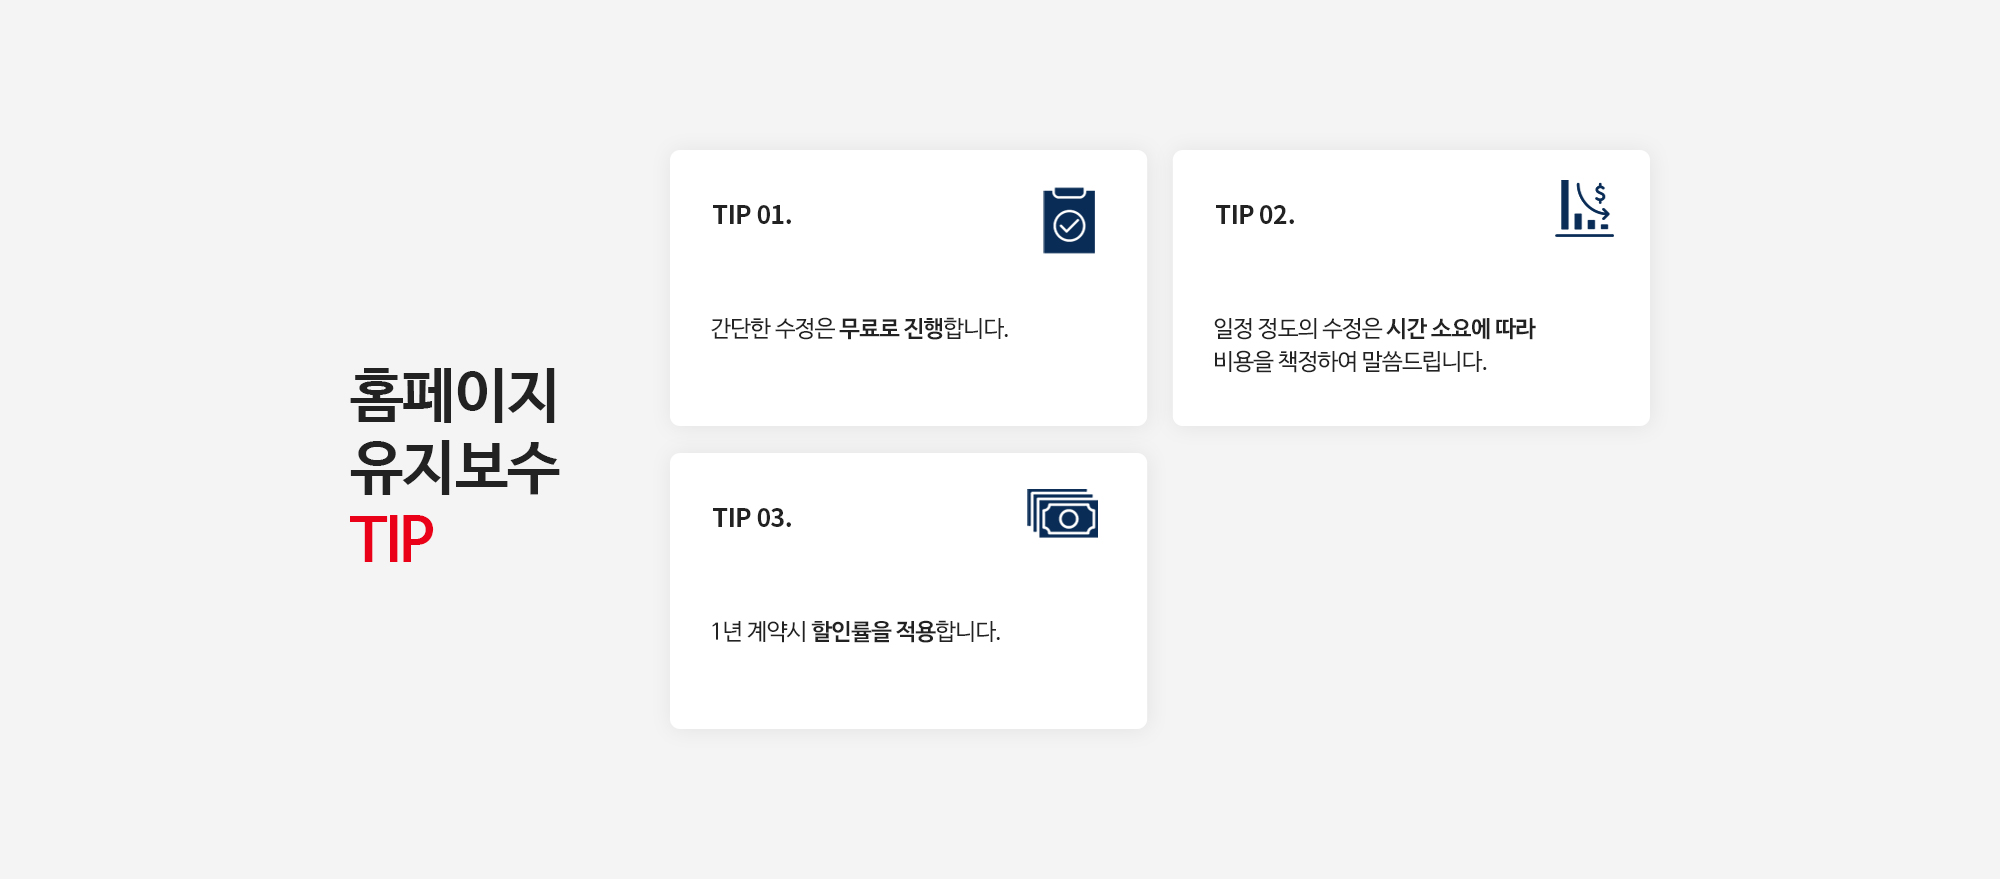Image resolution: width=2000 pixels, height=879 pixels.
Task: Click the TIP 02. label
Action: 1255,215
